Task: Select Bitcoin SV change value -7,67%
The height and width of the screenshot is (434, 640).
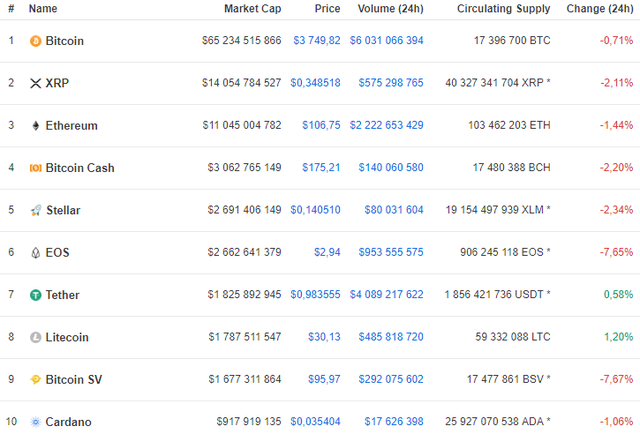Action: pyautogui.click(x=616, y=379)
